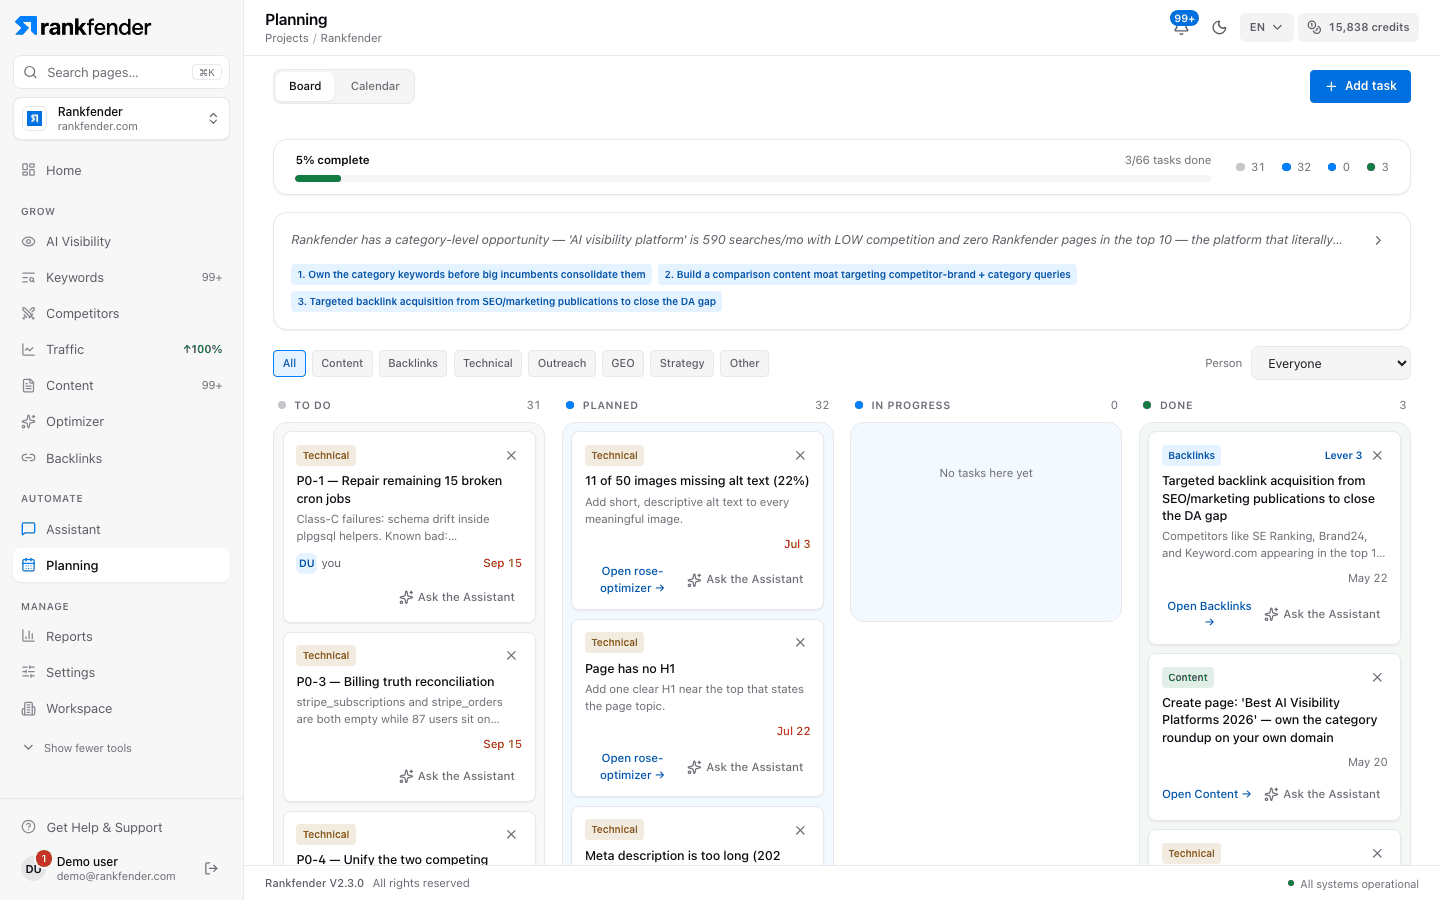The image size is (1440, 900).
Task: Open the Workspace page
Action: 121,708
